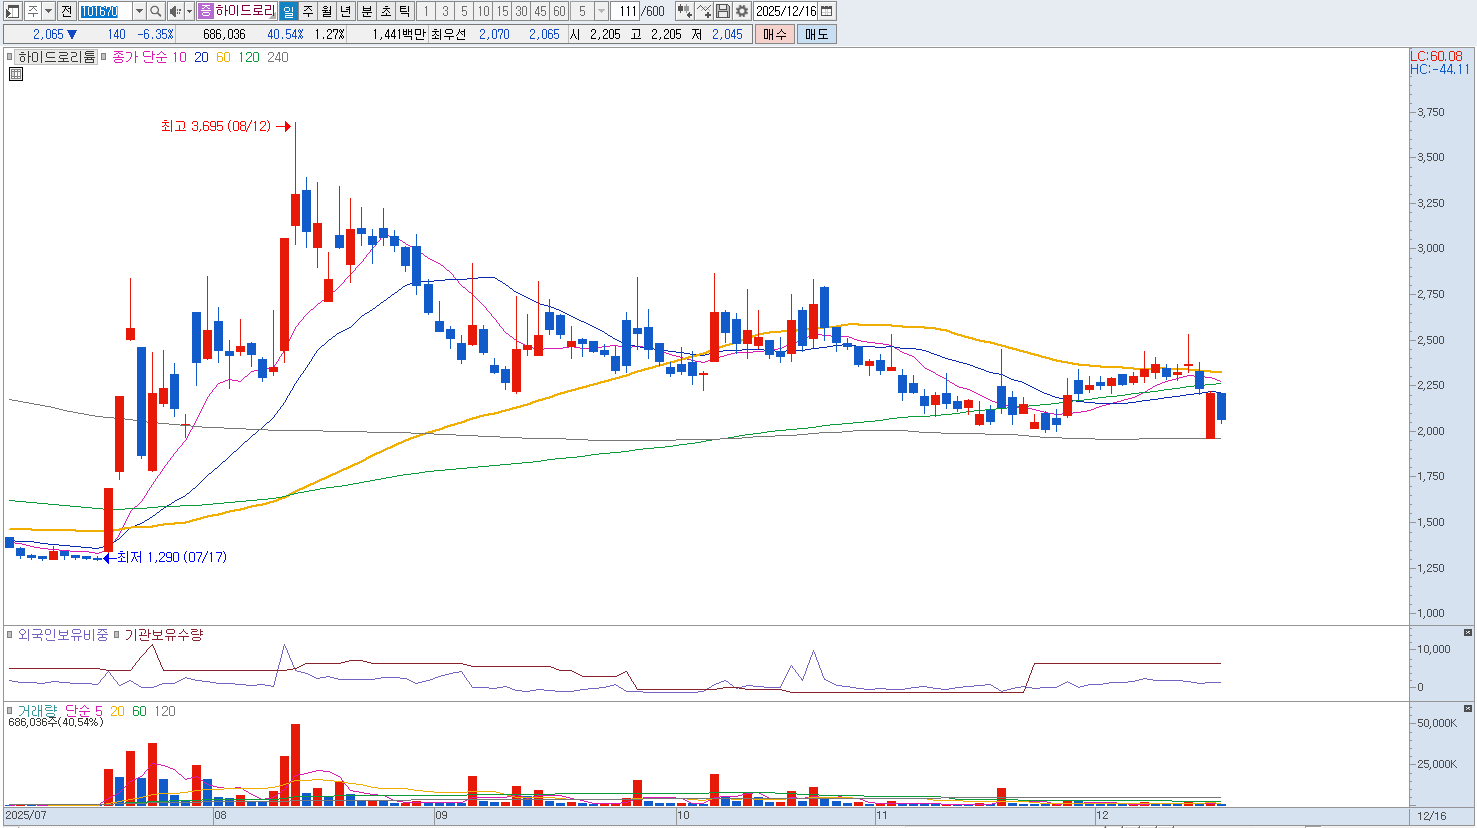
Task: Click the save floppy disk icon
Action: (x=723, y=11)
